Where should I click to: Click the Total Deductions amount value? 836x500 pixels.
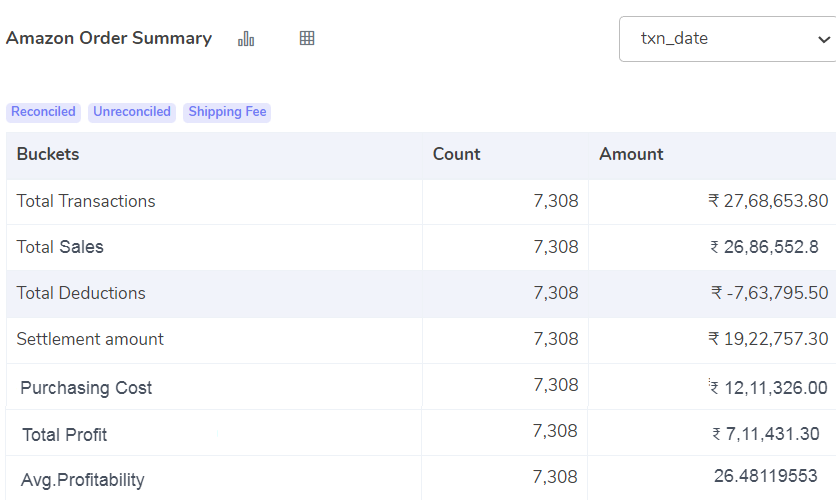(x=769, y=293)
